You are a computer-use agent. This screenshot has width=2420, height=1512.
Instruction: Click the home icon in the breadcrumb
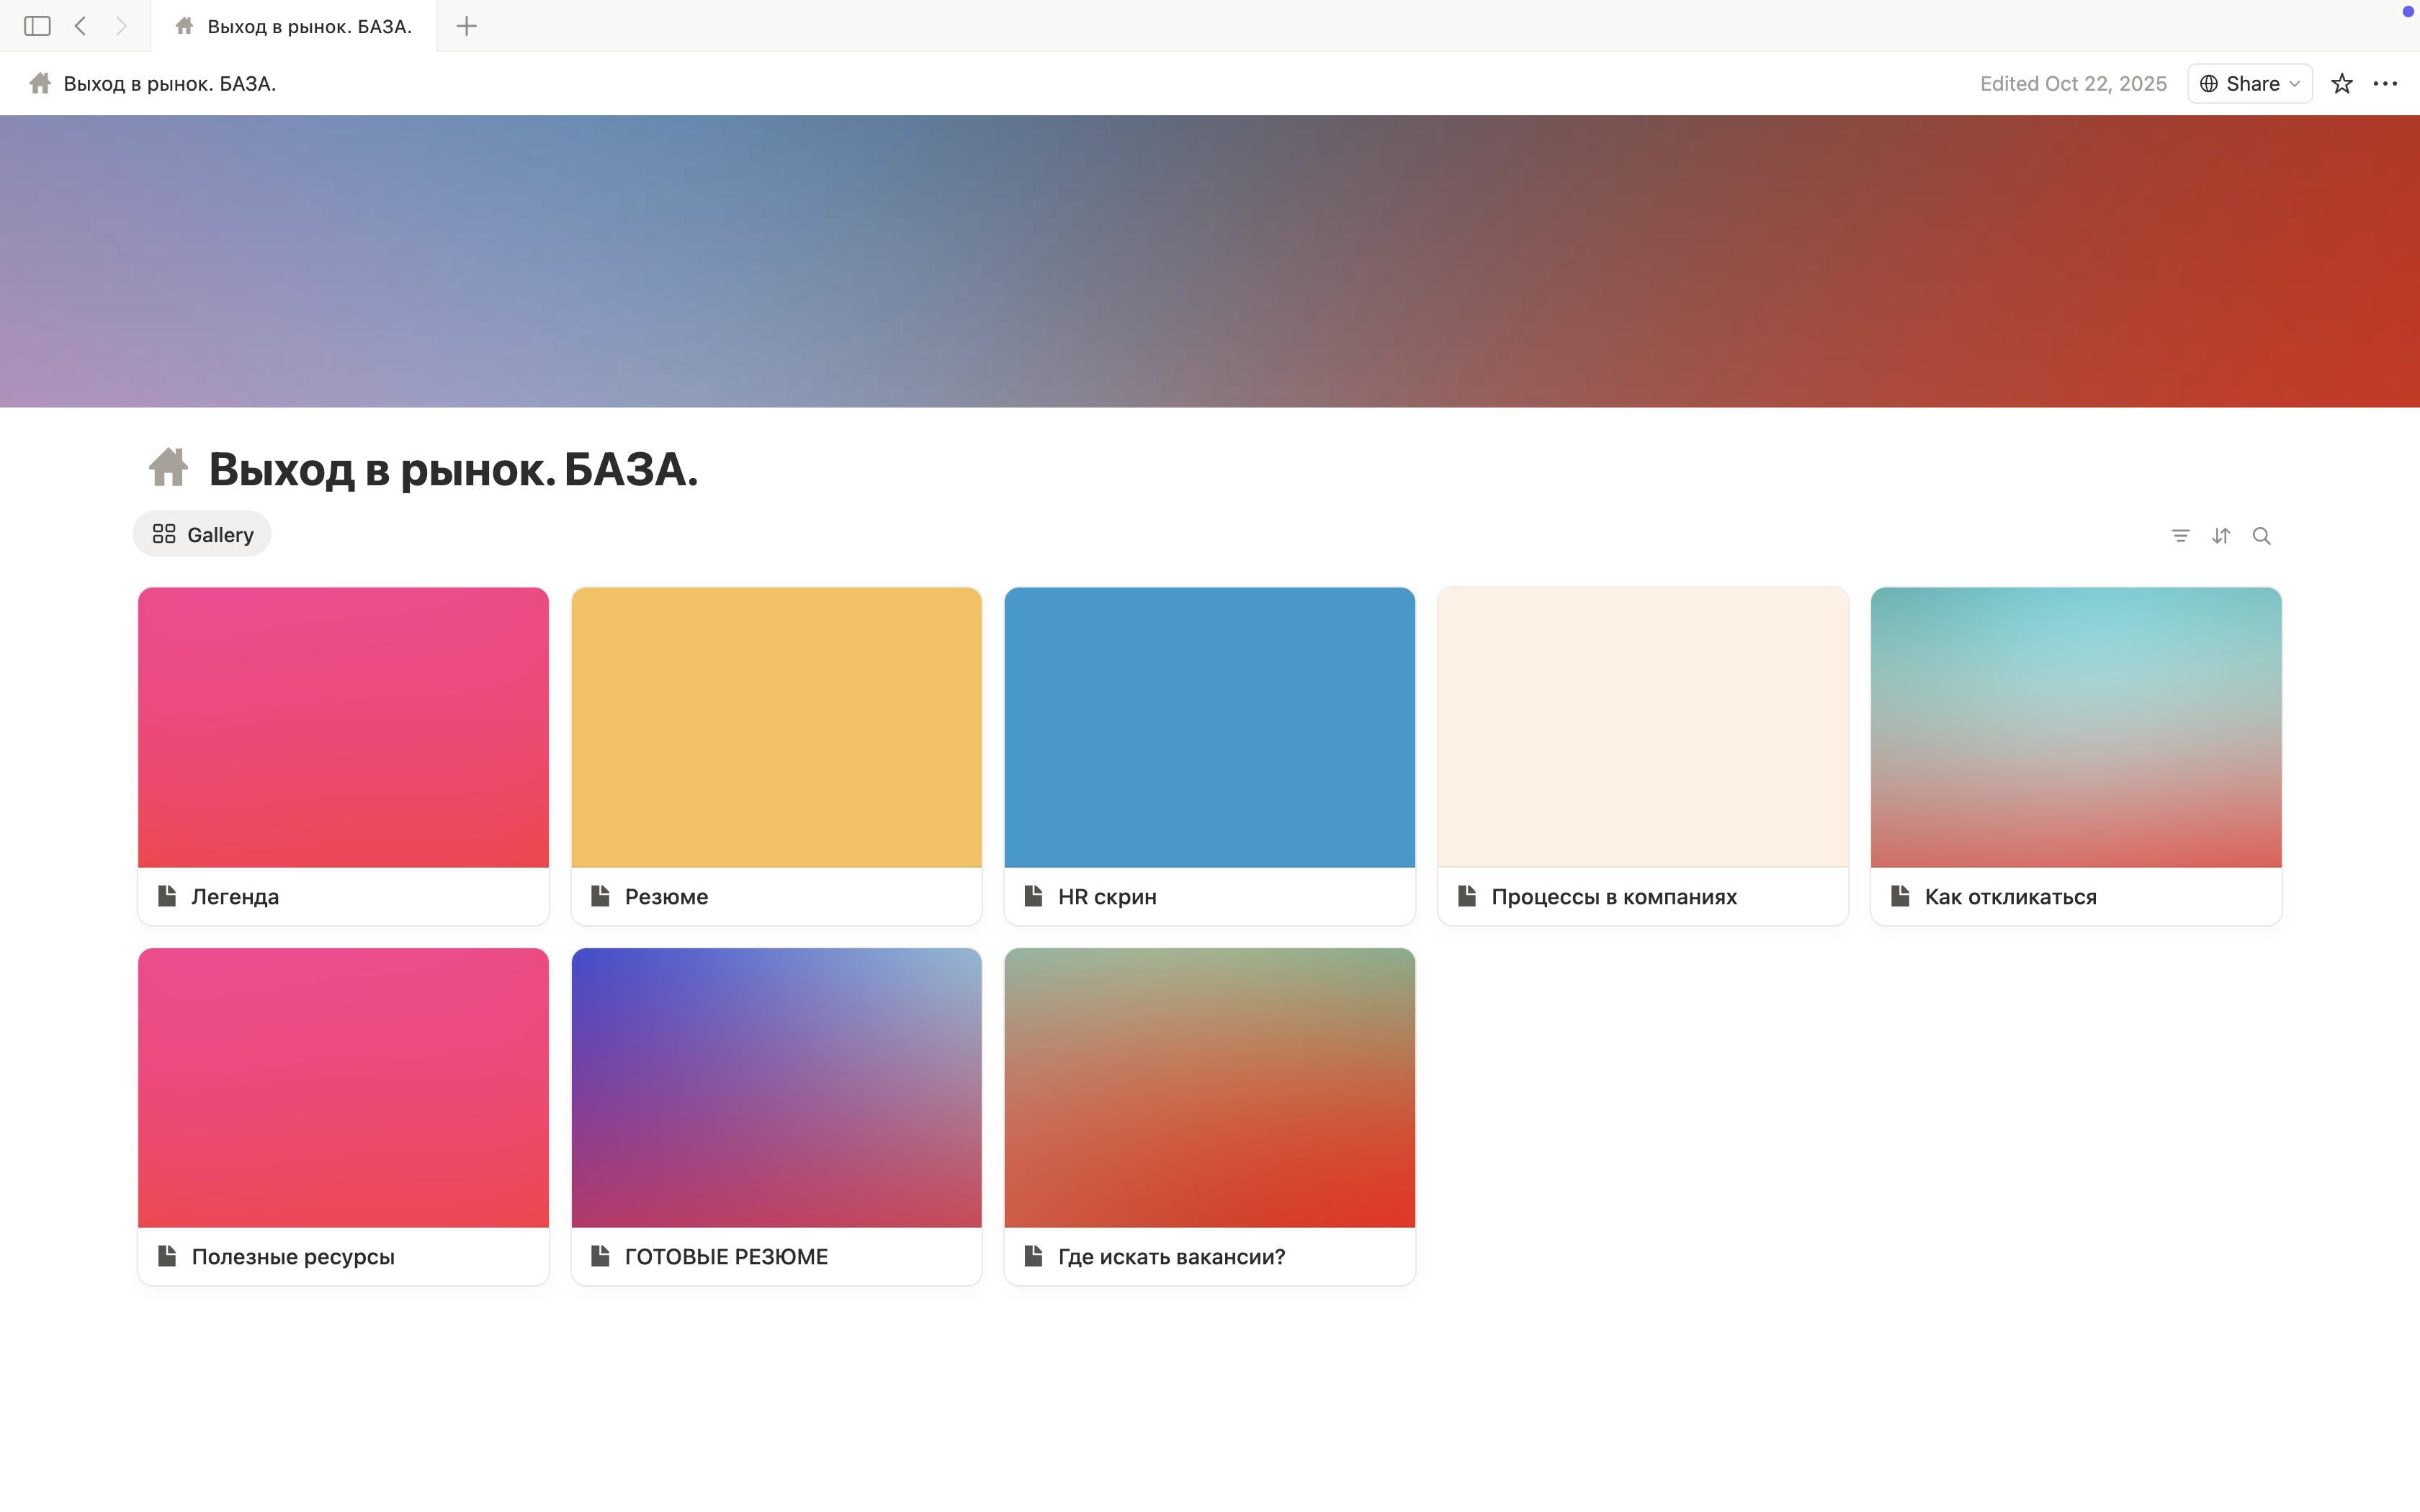pos(39,83)
